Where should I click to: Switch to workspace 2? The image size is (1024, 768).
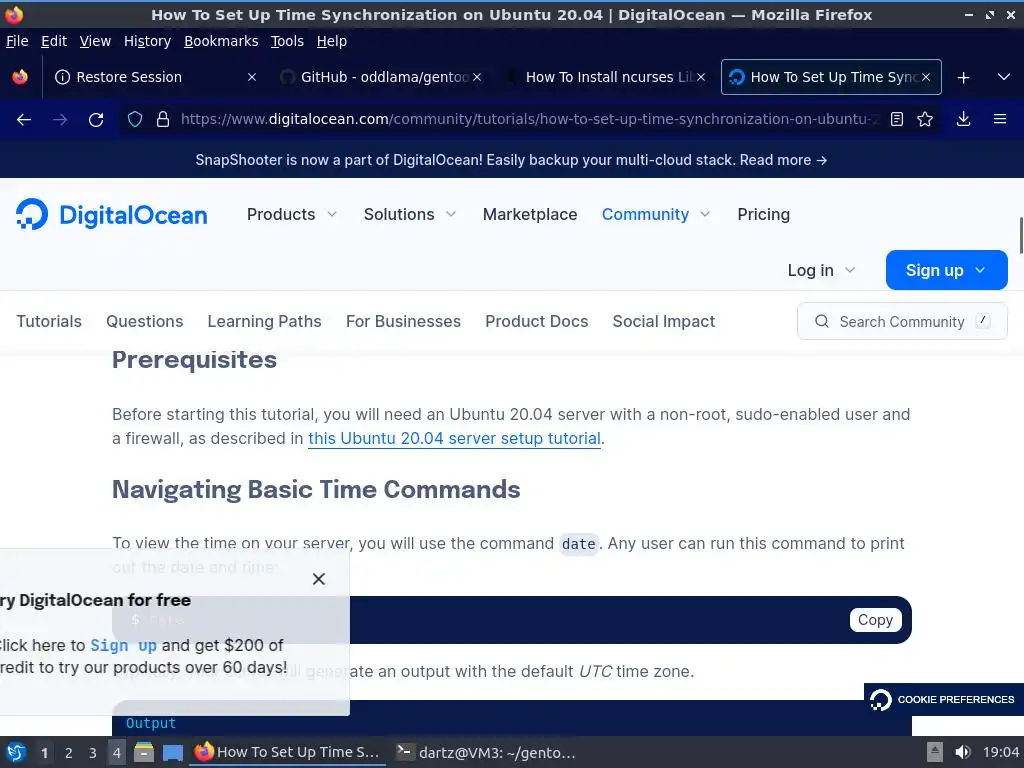69,753
